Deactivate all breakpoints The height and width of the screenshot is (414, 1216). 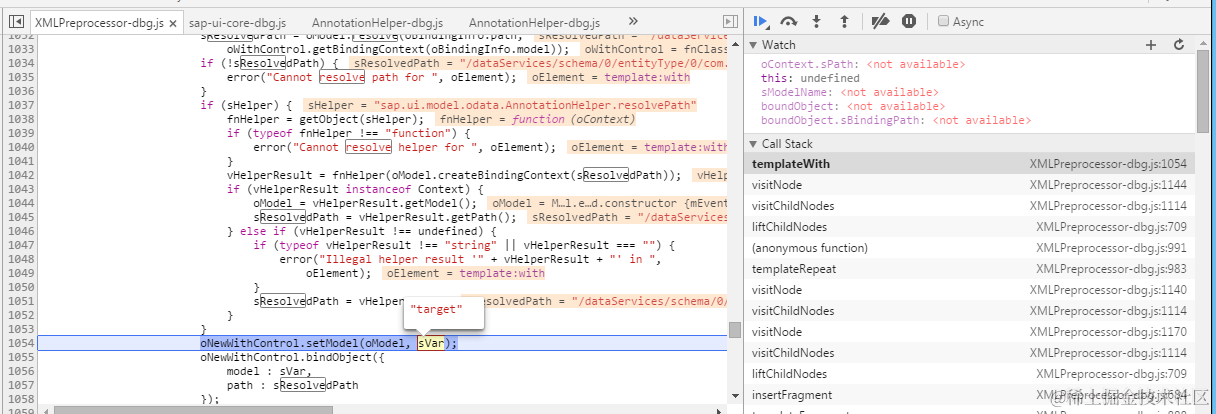tap(881, 20)
